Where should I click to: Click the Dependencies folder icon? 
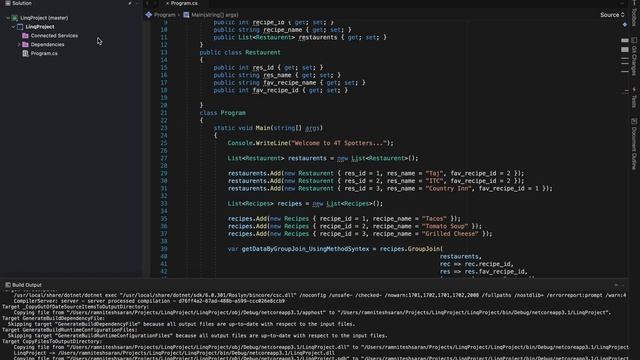click(25, 44)
